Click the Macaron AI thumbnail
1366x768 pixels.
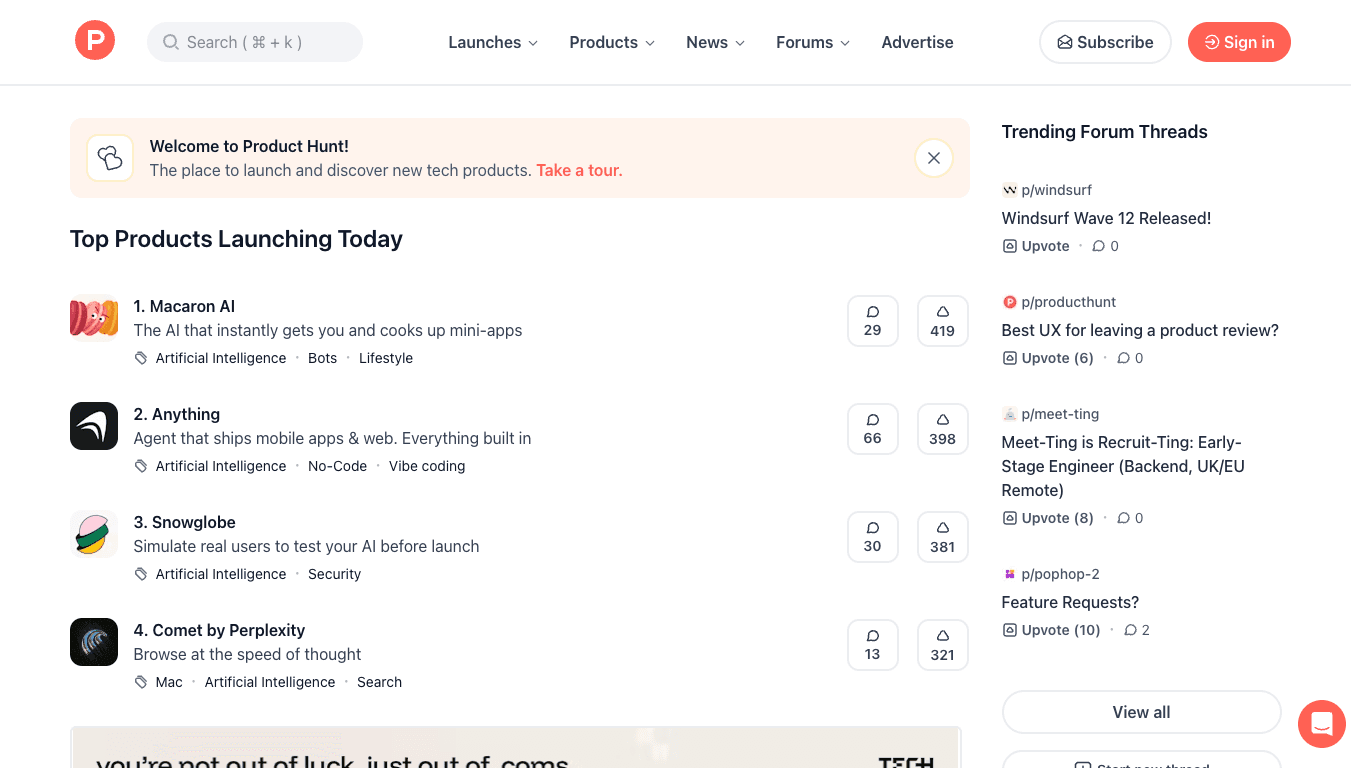coord(93,317)
